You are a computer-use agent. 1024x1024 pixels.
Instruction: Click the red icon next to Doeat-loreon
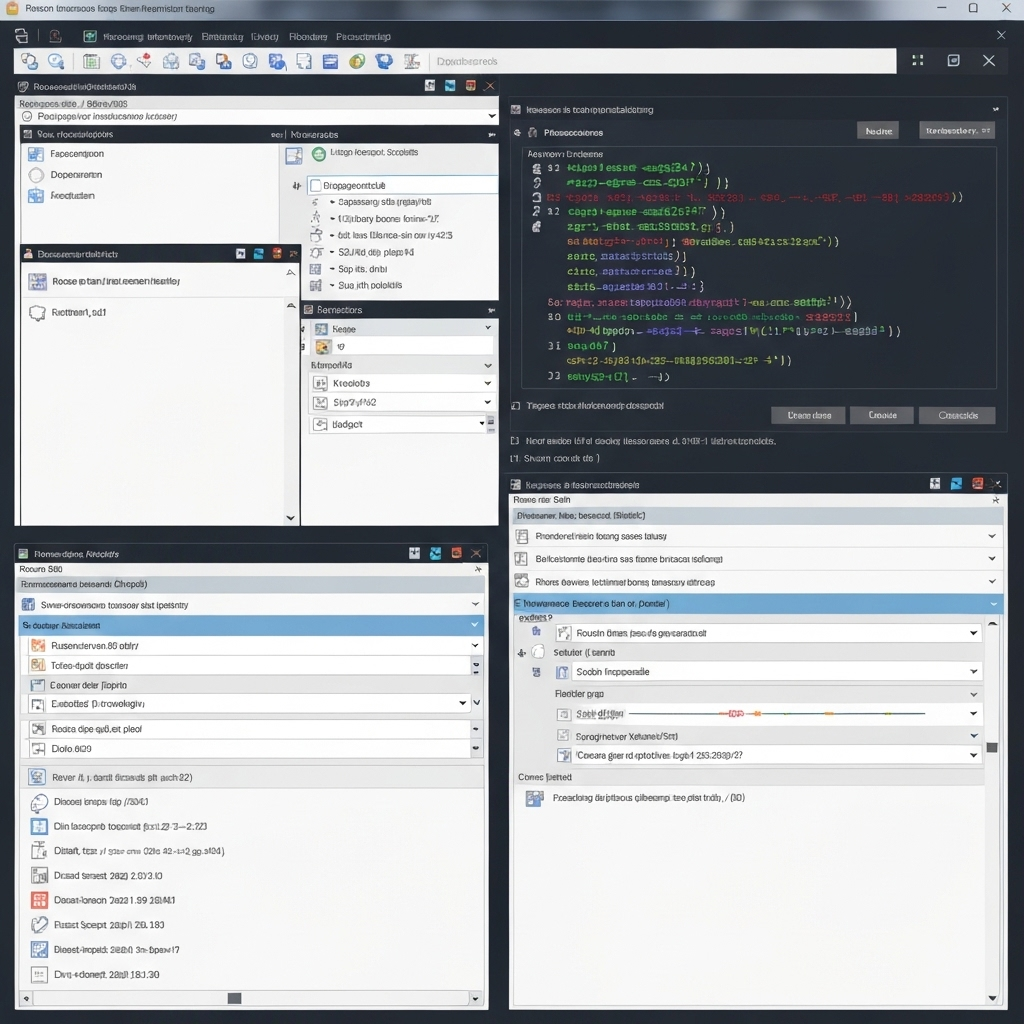coord(39,900)
